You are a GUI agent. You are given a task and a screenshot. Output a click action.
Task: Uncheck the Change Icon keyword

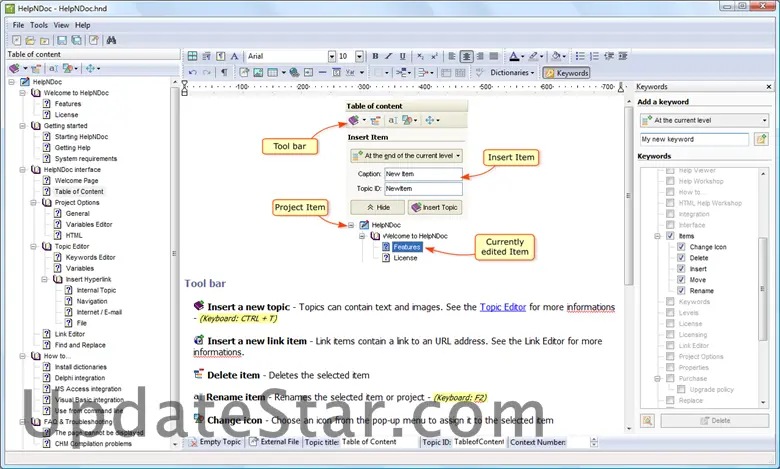[681, 247]
